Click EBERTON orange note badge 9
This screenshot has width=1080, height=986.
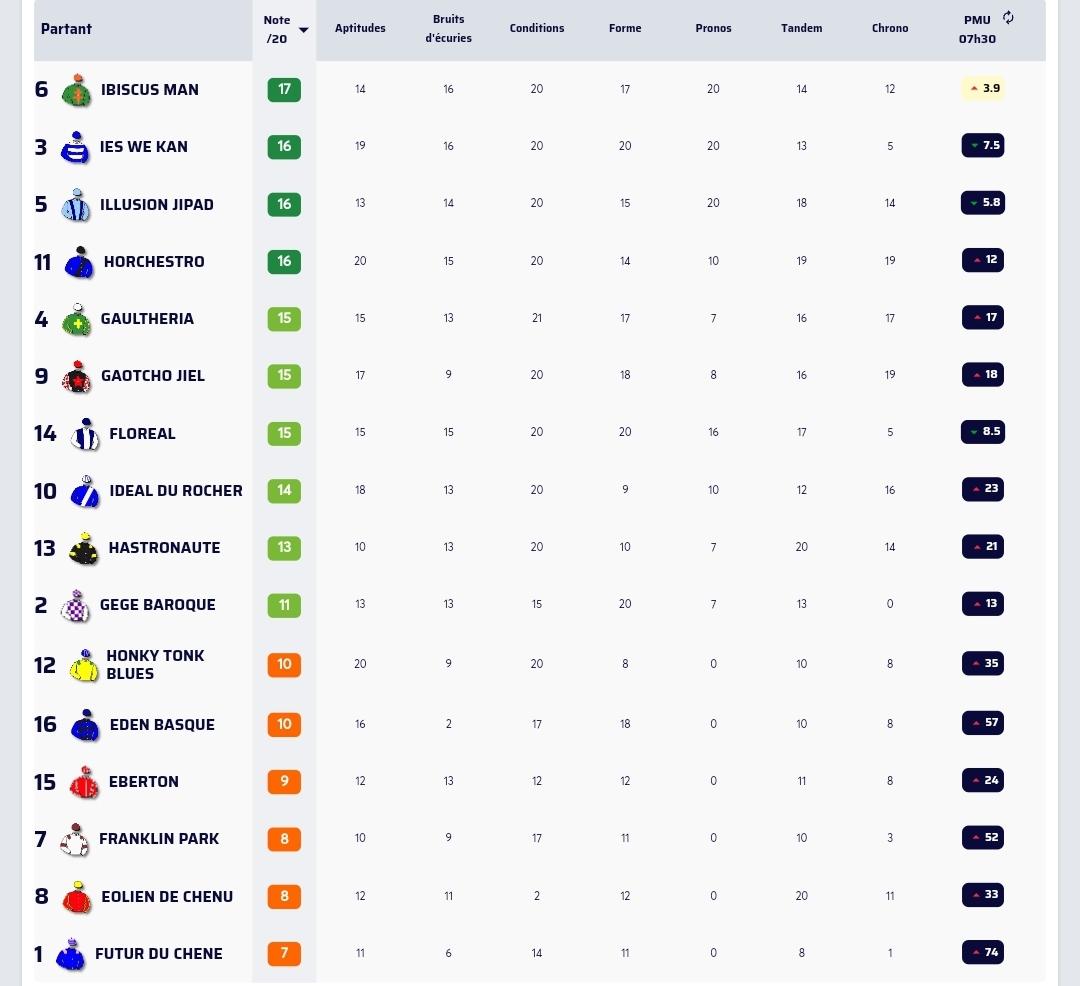click(x=284, y=782)
